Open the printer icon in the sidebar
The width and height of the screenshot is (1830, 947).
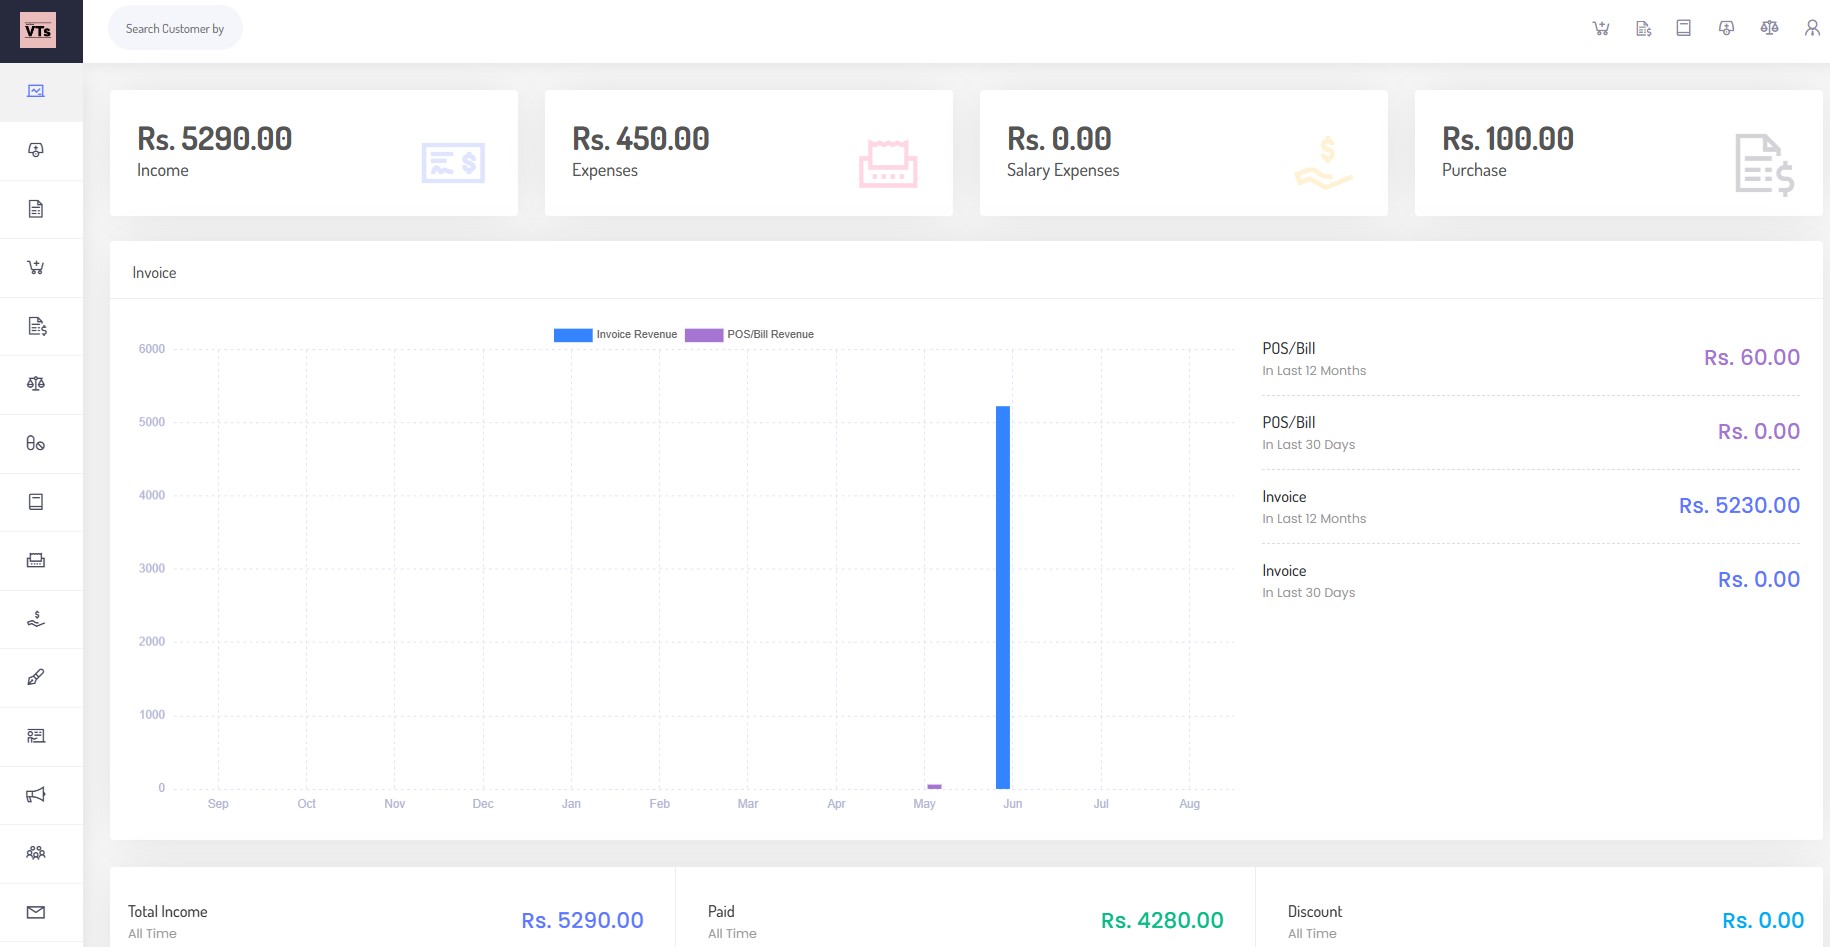[36, 560]
